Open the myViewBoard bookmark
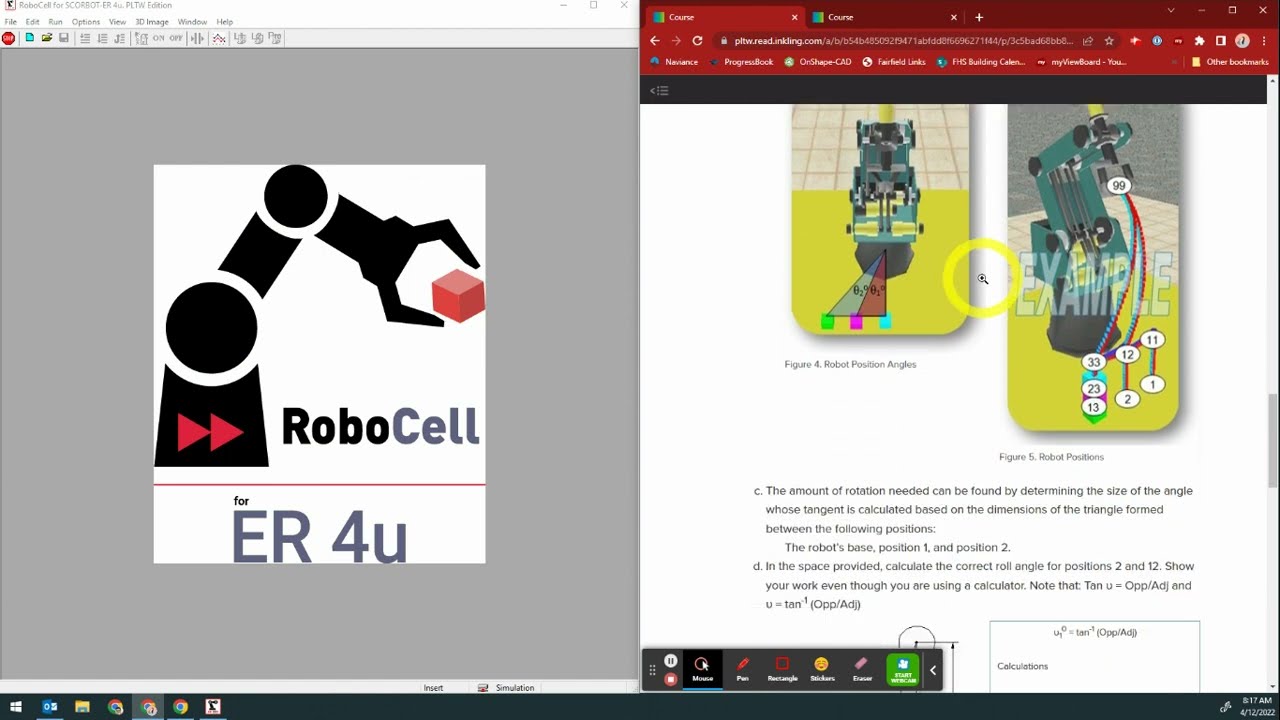The image size is (1280, 720). (1081, 62)
